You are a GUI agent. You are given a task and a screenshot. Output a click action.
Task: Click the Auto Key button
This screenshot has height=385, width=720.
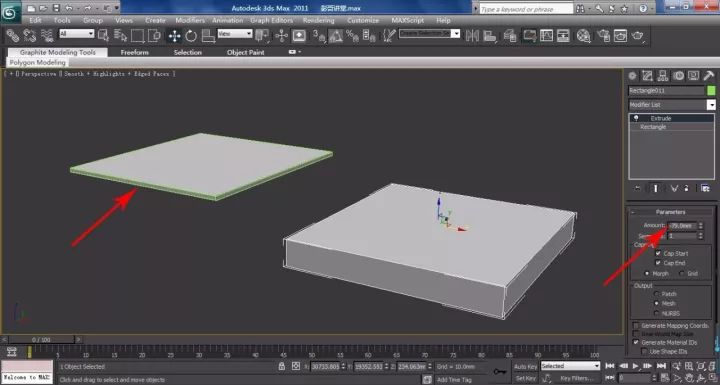(x=525, y=367)
